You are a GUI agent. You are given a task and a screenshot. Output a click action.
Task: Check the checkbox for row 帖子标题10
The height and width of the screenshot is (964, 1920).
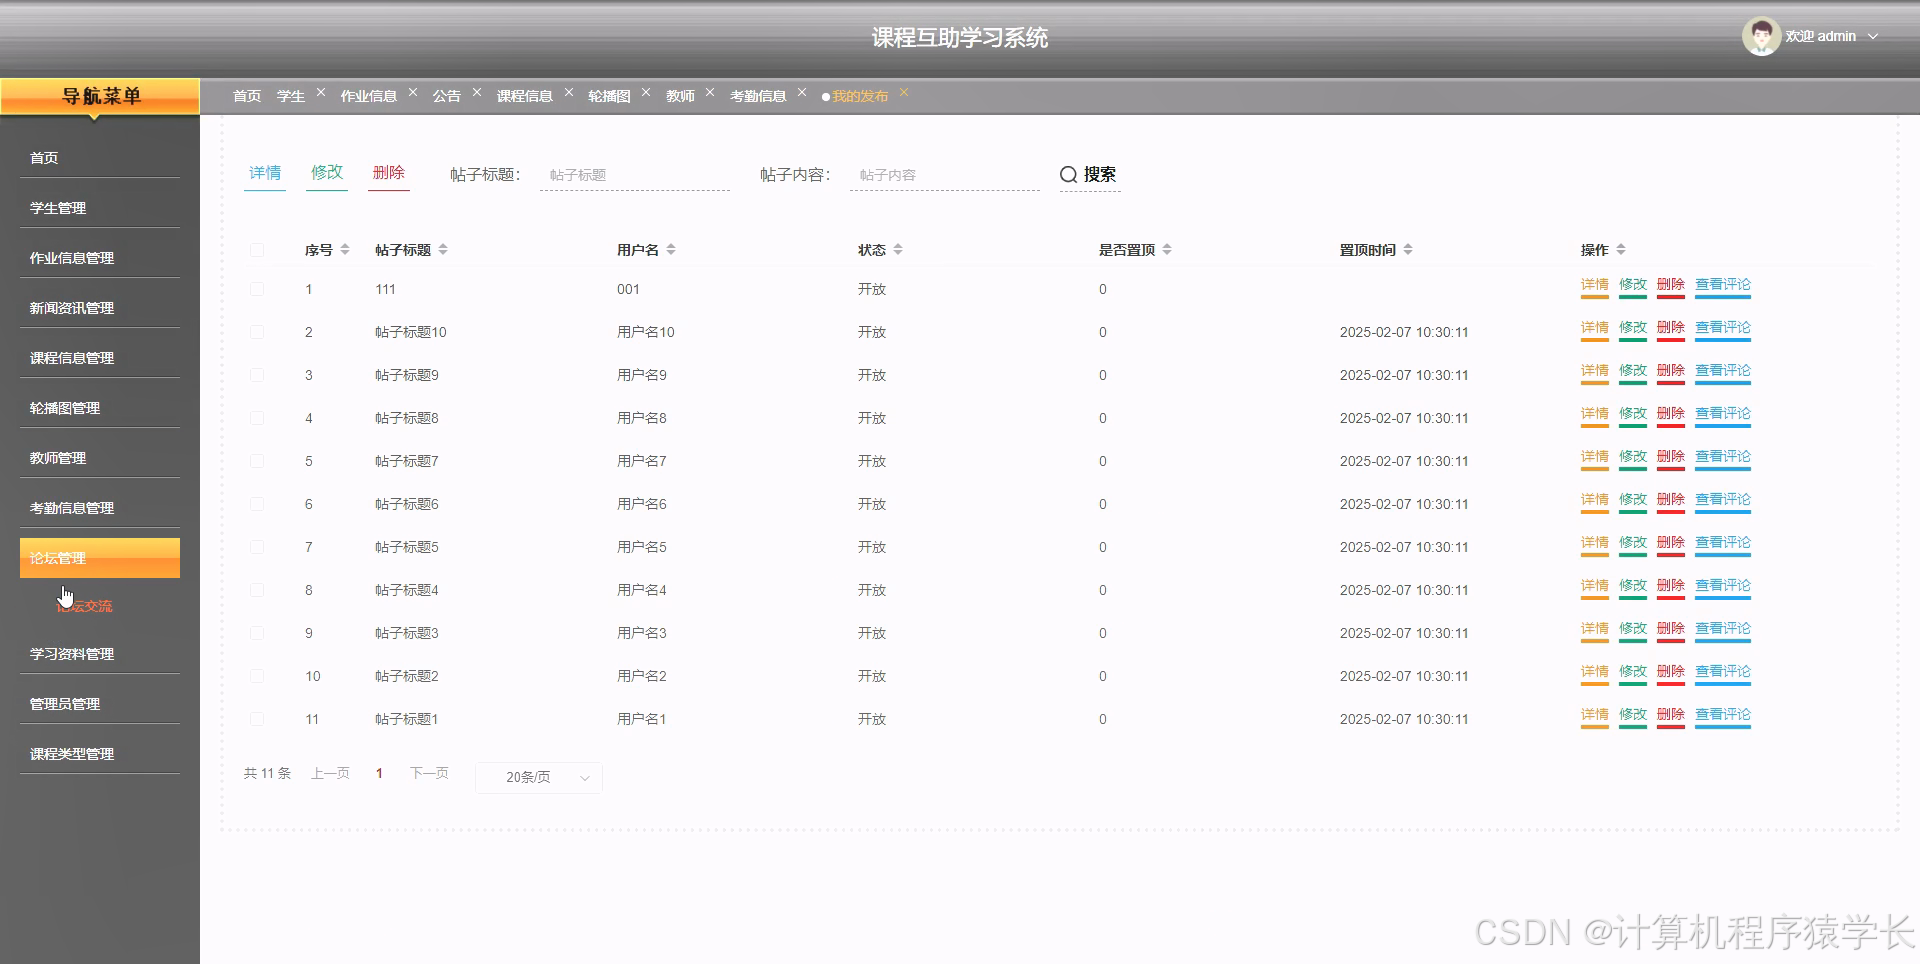257,332
